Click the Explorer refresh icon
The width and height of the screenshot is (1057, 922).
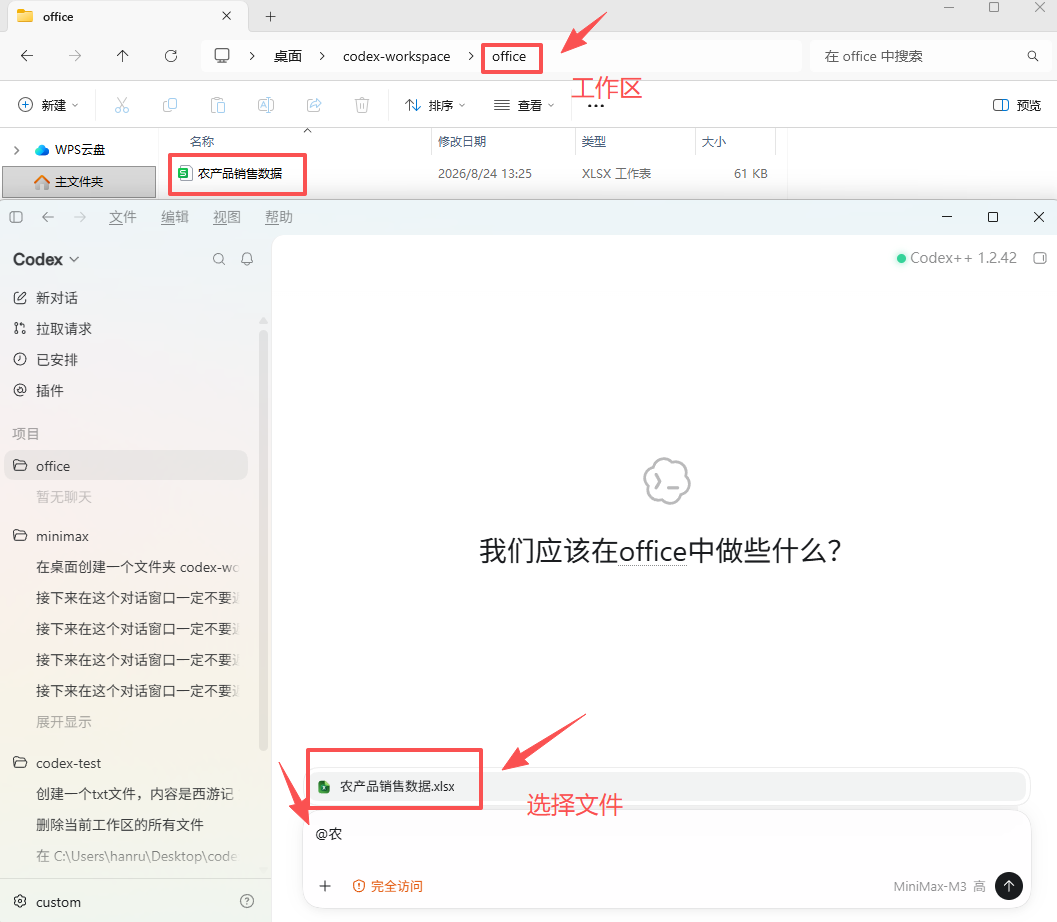(171, 56)
